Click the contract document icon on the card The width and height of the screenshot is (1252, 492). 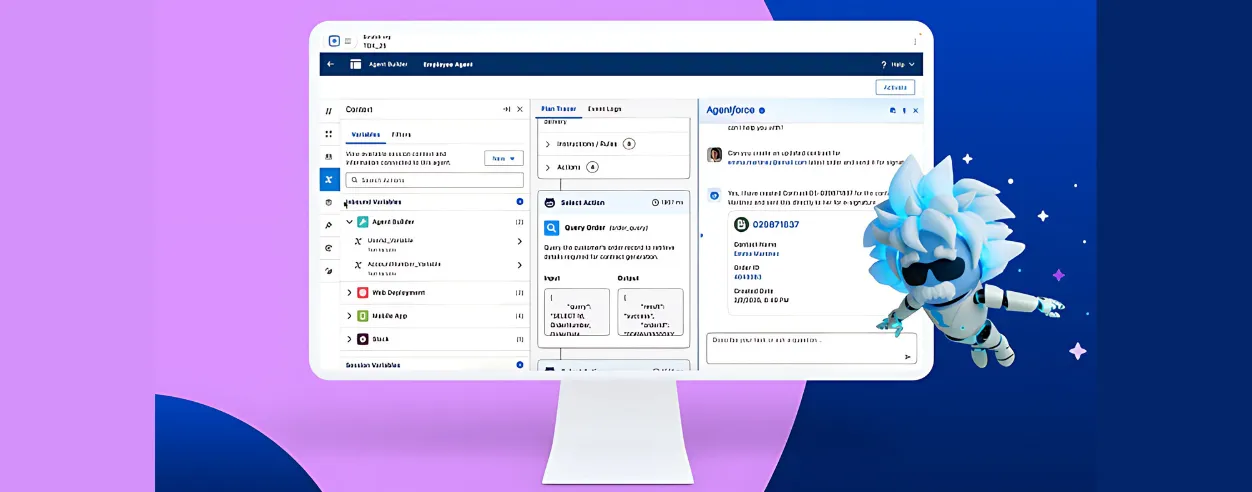click(x=741, y=225)
